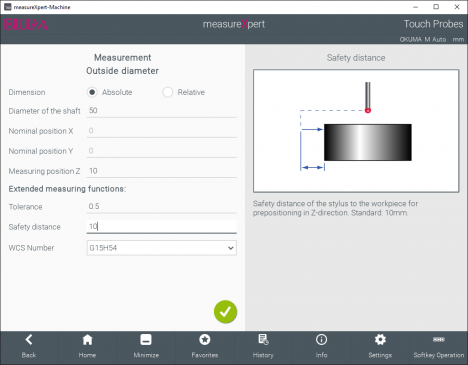468x365 pixels.
Task: Go back using the Back arrow icon
Action: pos(29,340)
